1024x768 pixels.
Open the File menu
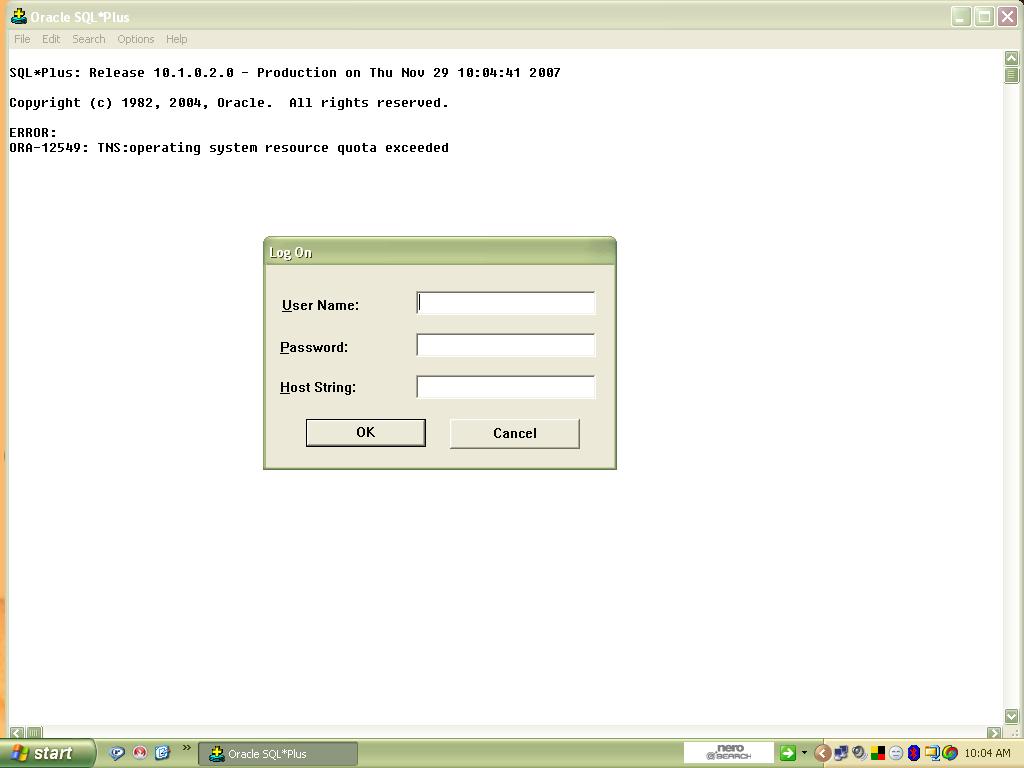[22, 39]
